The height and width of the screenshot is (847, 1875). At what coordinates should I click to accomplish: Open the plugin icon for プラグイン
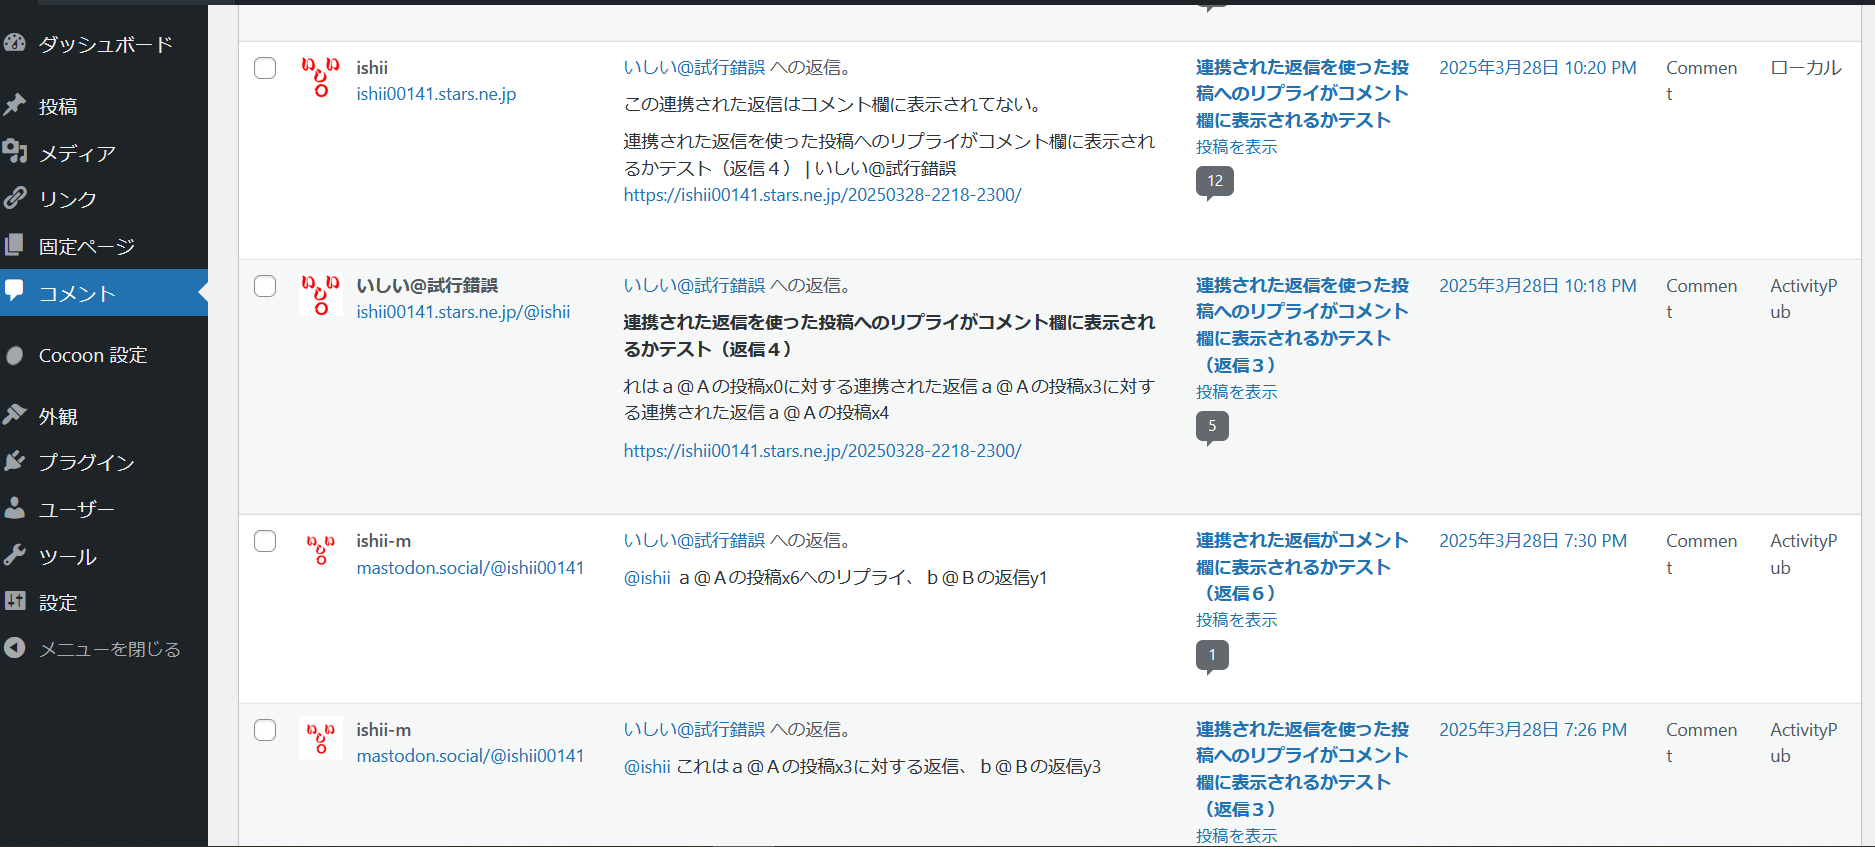coord(15,461)
